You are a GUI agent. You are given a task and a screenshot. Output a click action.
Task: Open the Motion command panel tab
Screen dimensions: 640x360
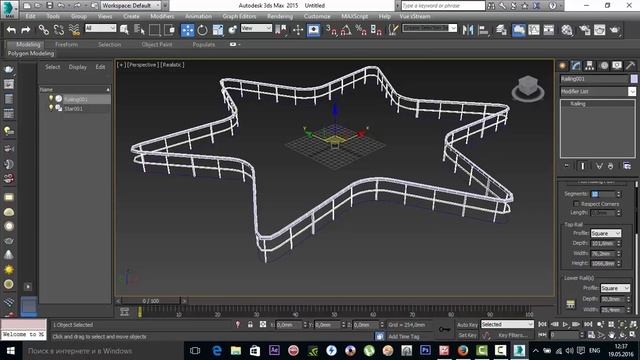tap(604, 66)
